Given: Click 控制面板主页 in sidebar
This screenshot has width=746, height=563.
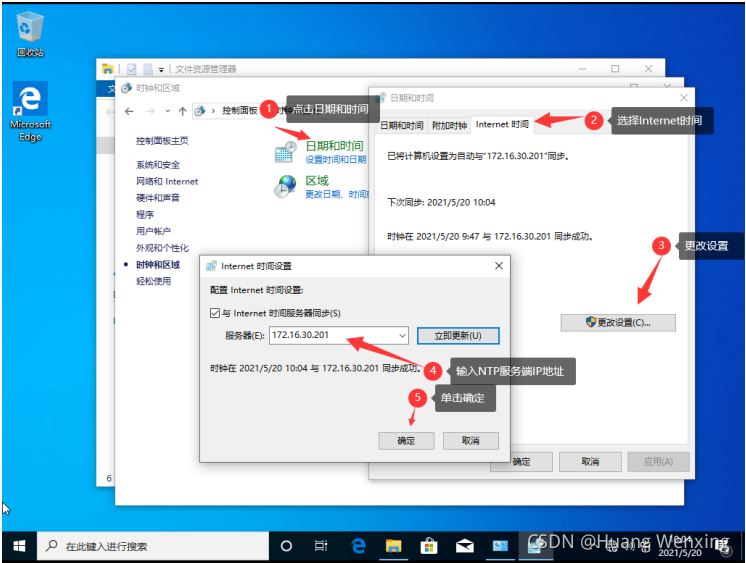Looking at the screenshot, I should pyautogui.click(x=162, y=141).
